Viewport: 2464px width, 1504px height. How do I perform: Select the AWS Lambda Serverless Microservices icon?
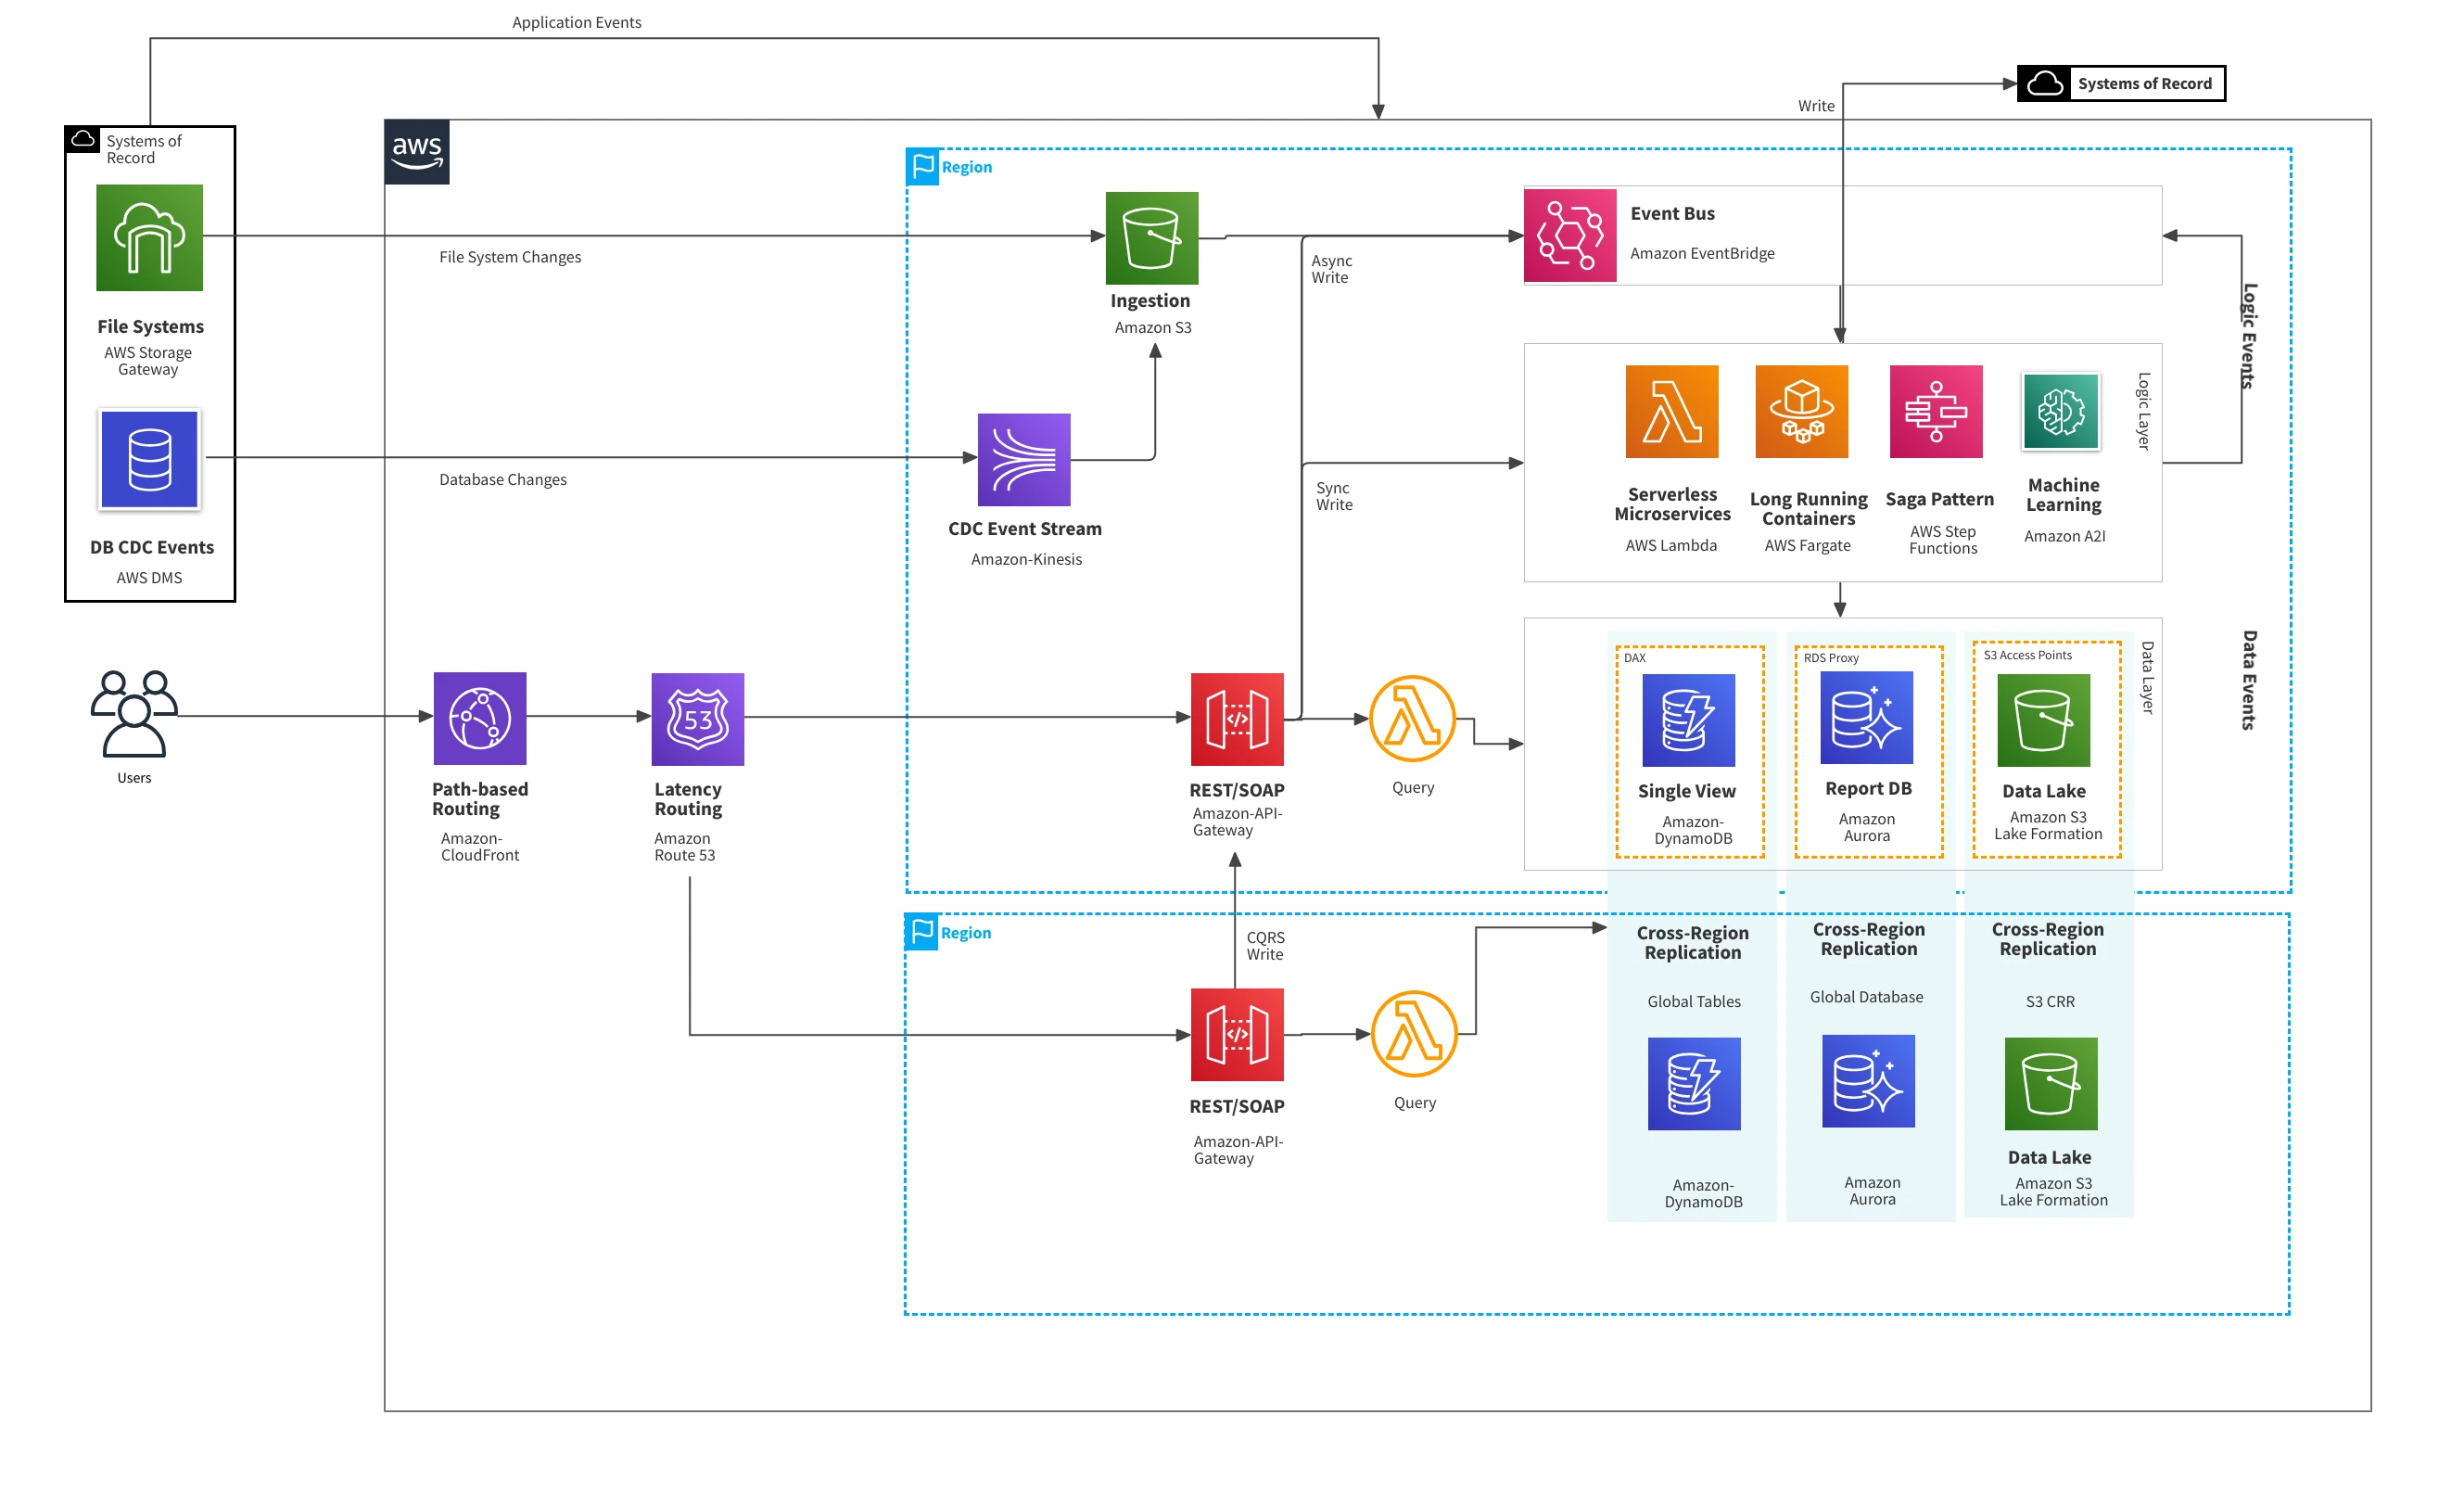pyautogui.click(x=1671, y=411)
